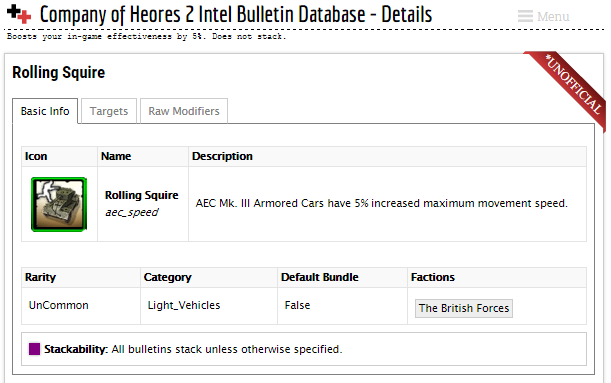Switch to the Targets tab
611x383 pixels.
pos(109,111)
